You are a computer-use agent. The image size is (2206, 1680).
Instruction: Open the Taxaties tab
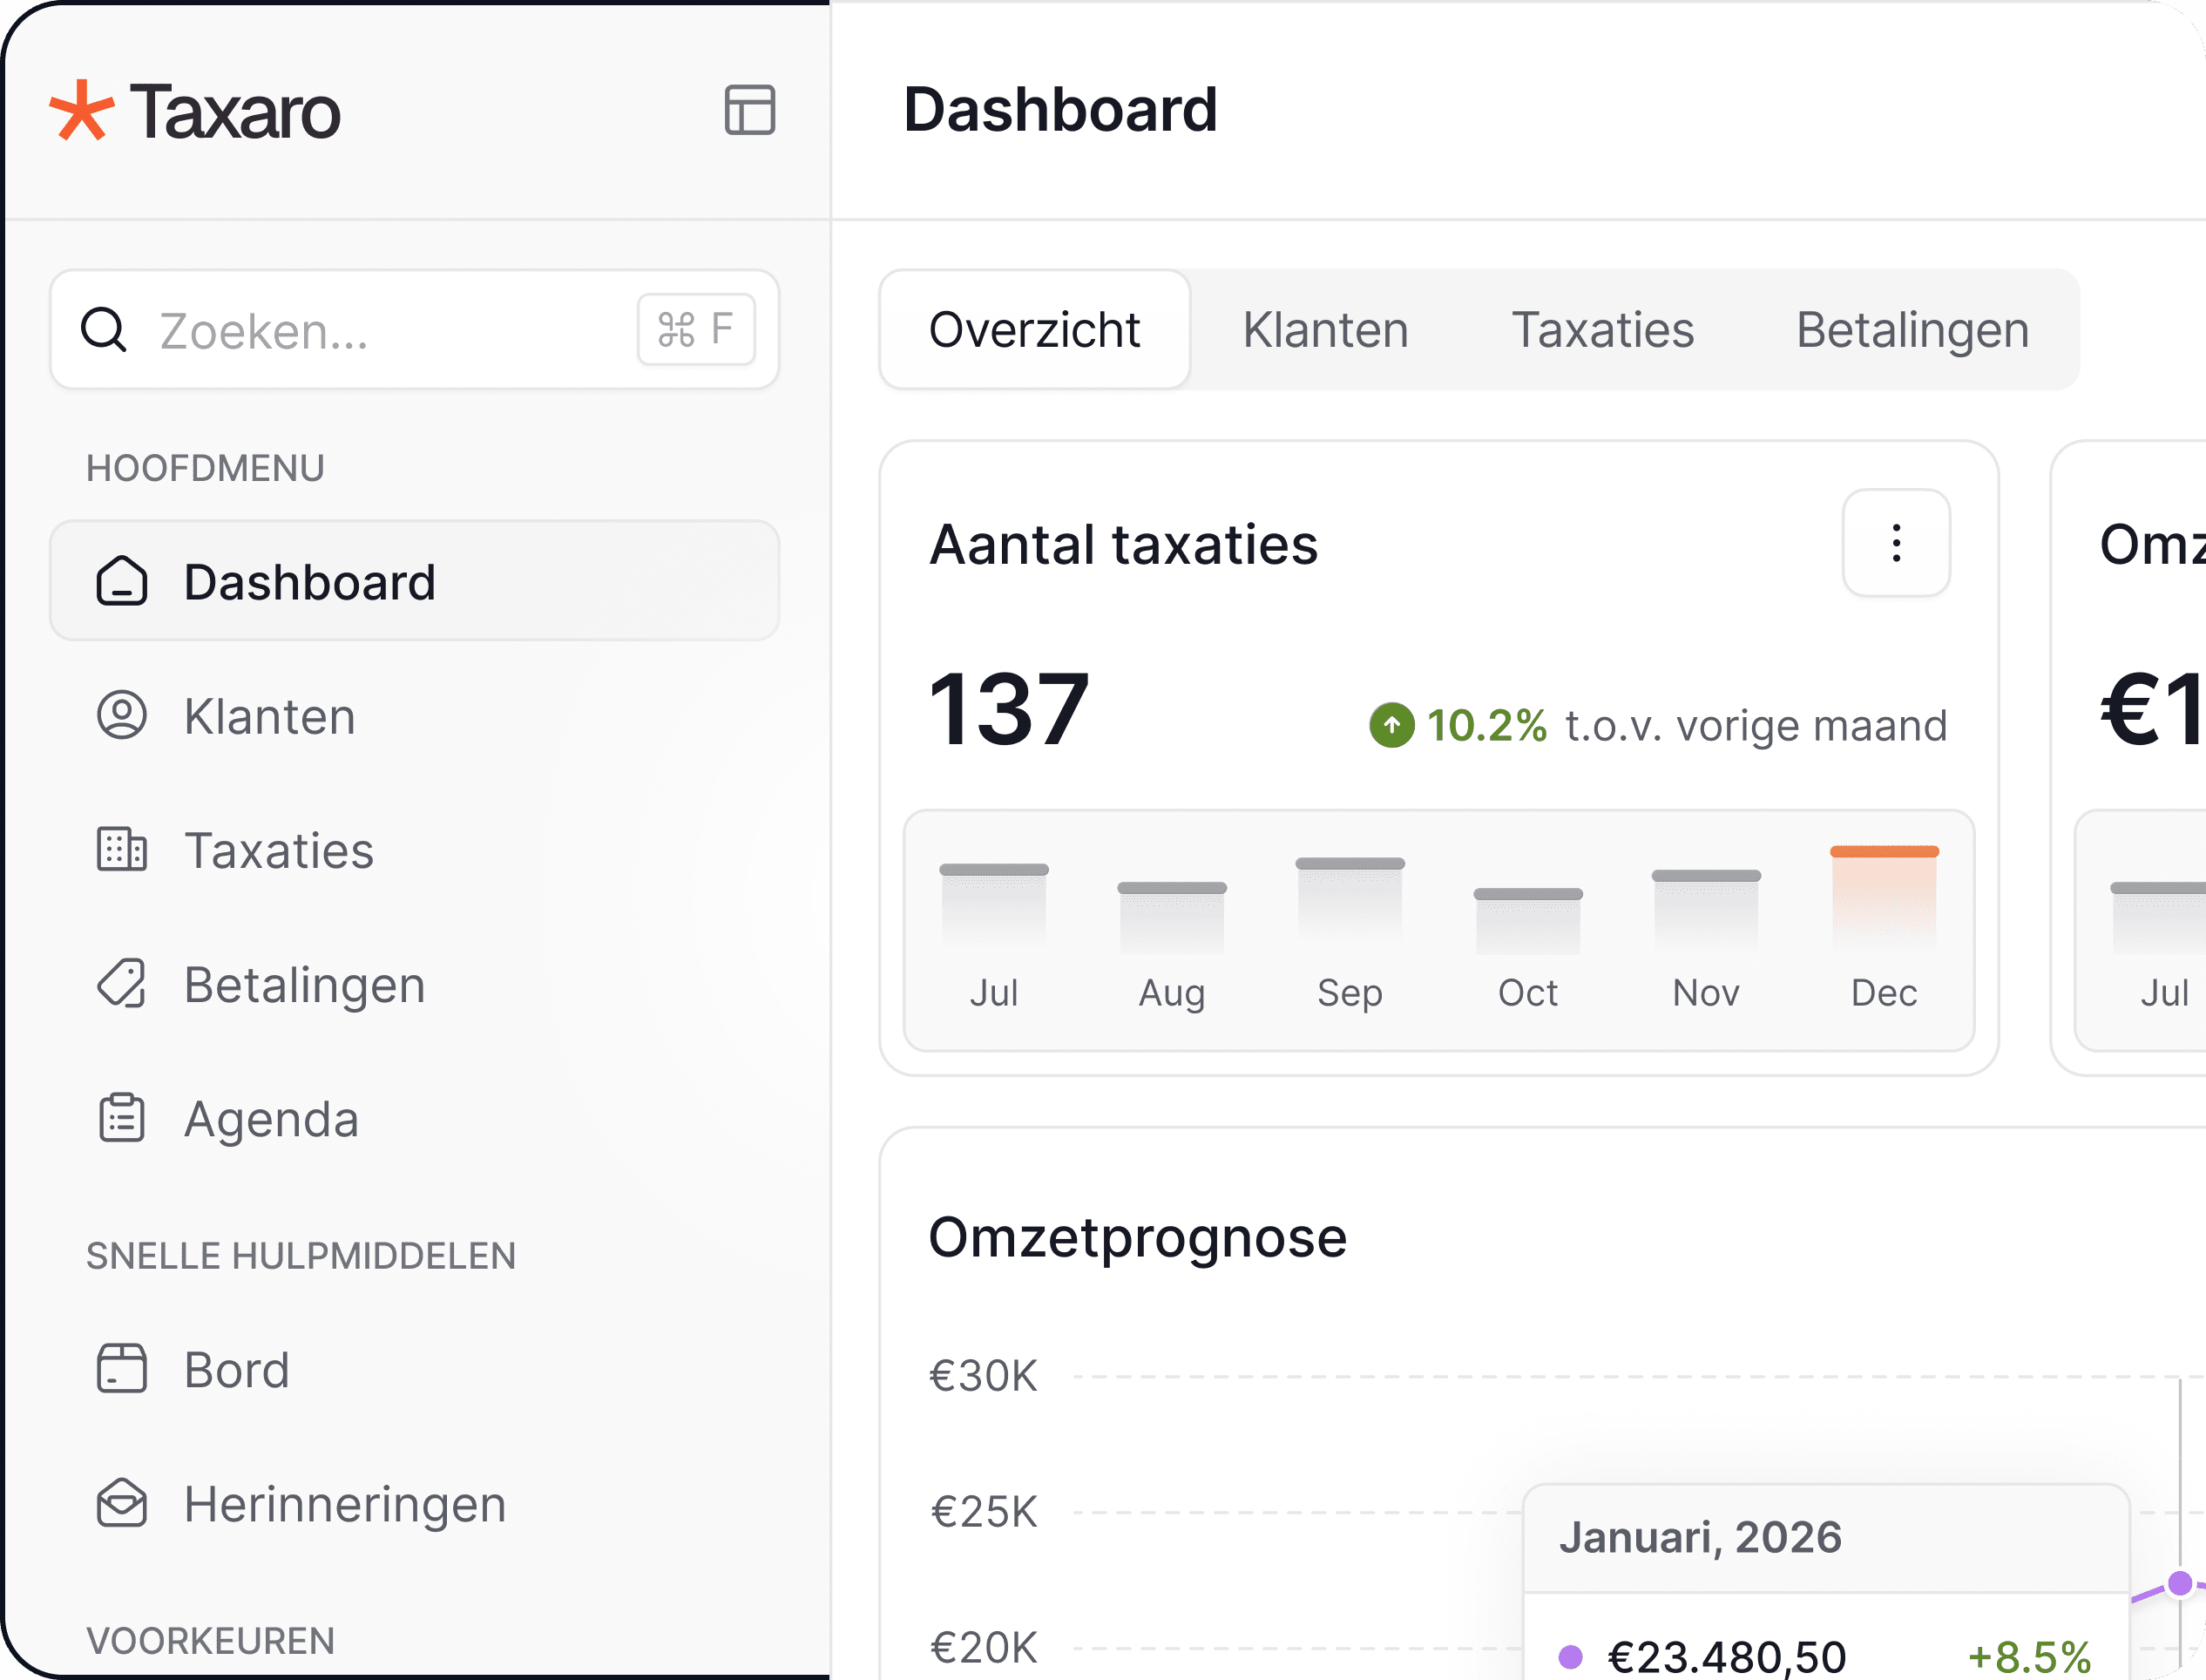[1602, 330]
